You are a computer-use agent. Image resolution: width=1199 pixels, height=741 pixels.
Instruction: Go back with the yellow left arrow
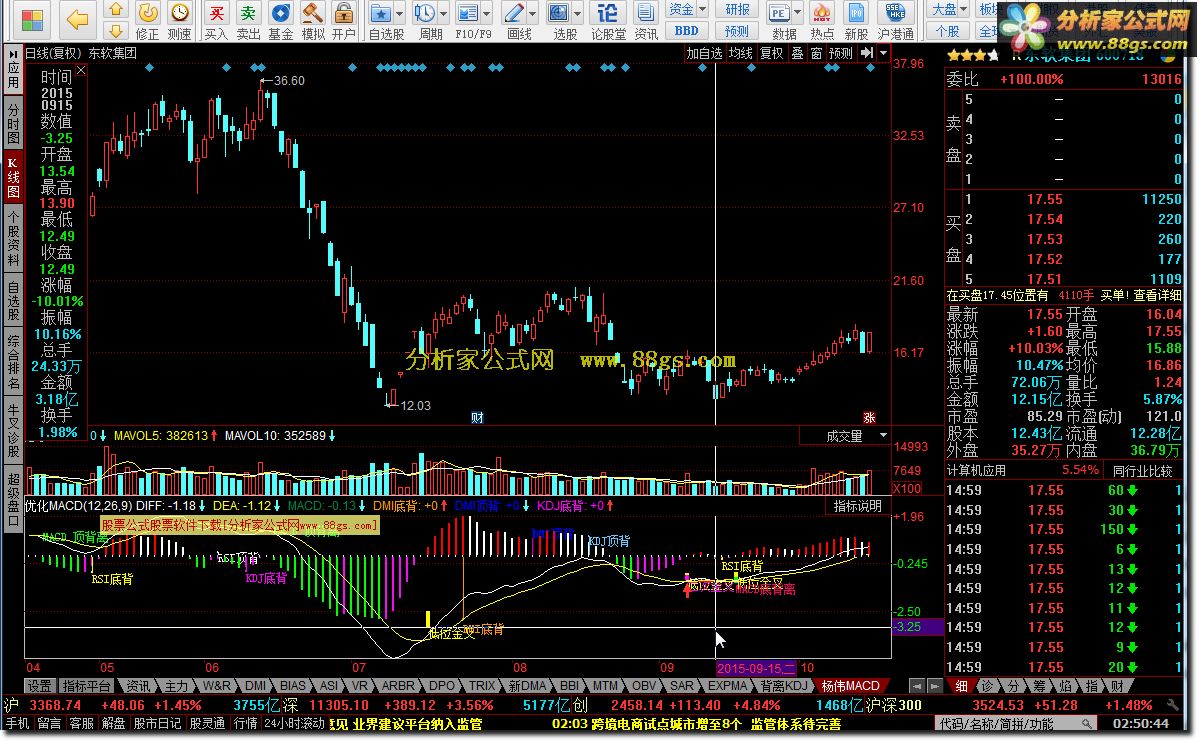click(x=77, y=20)
